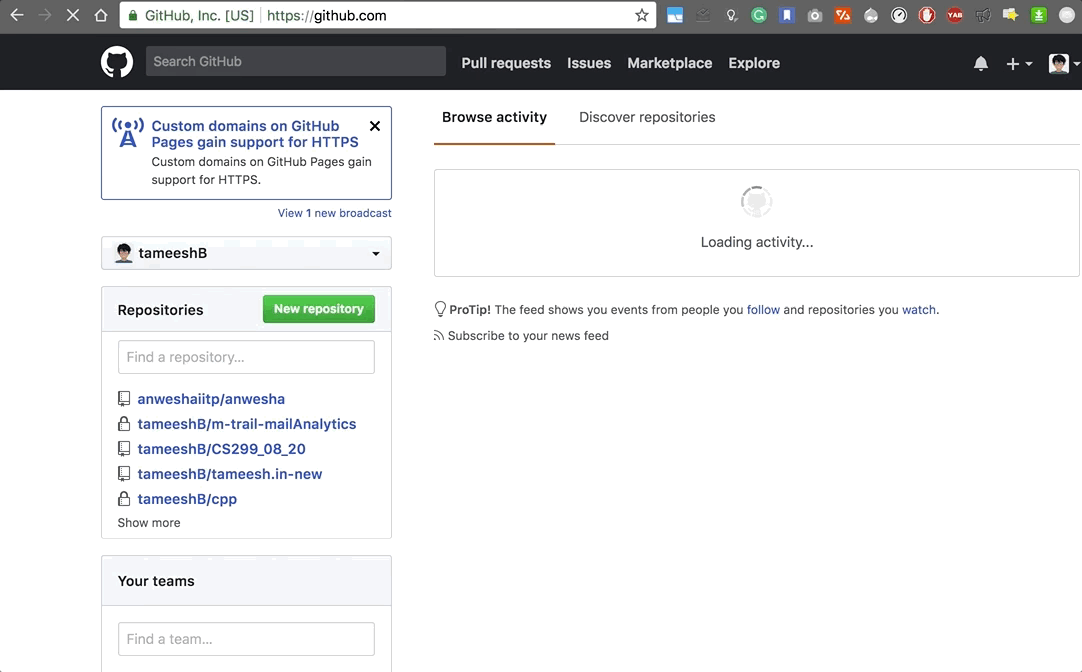Open tameeshB/m-trail-mailAnalytics repository
Screen dimensions: 1082x672
246,424
